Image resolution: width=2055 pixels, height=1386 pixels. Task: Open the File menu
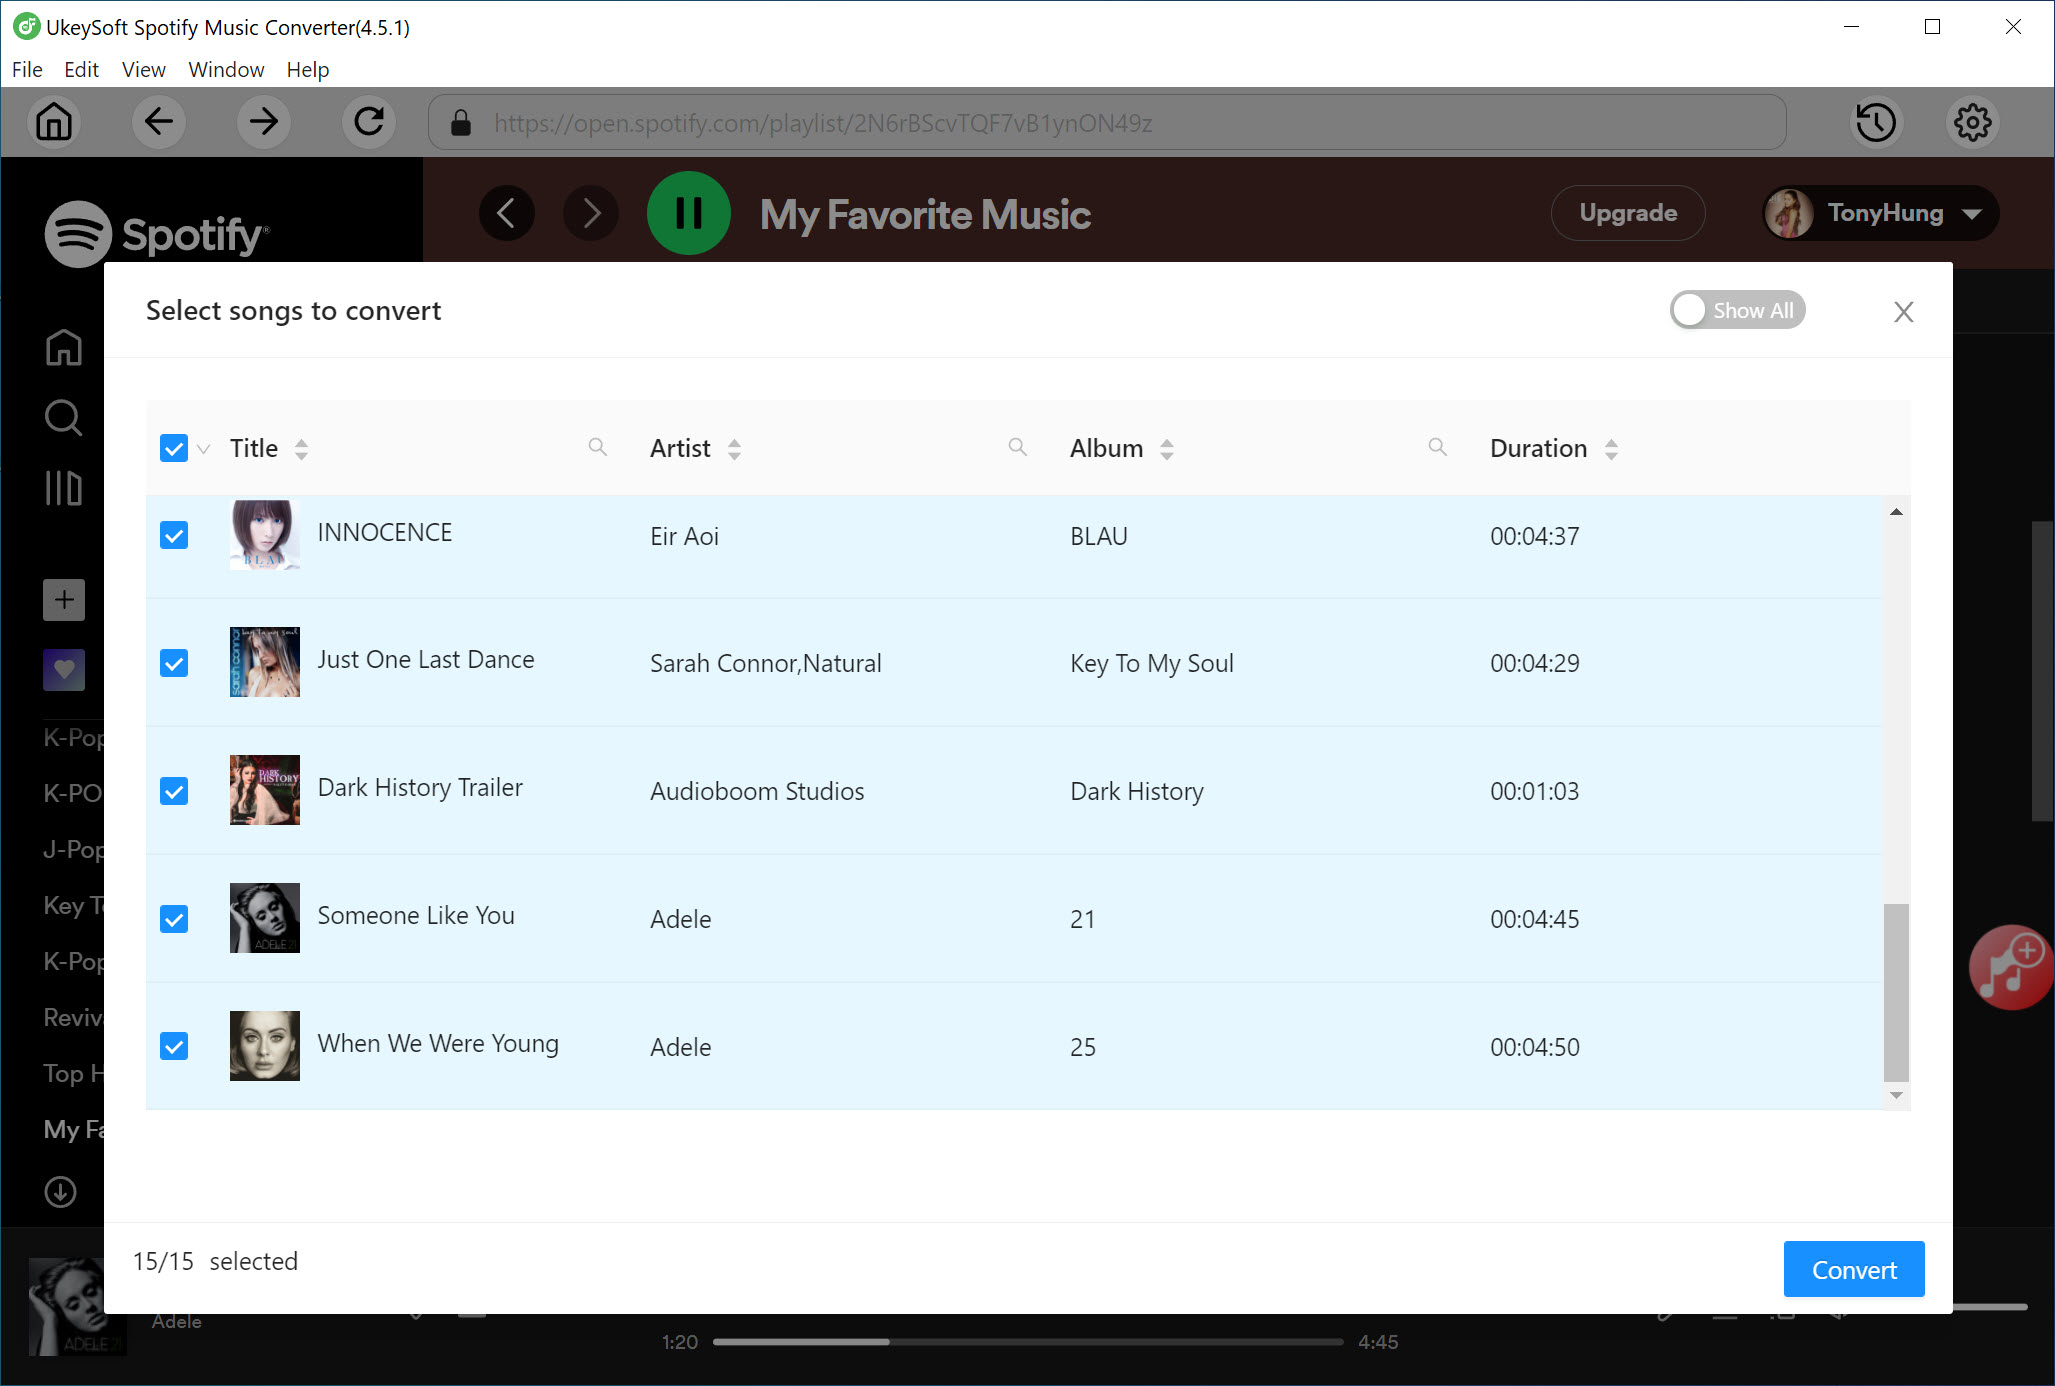(26, 70)
